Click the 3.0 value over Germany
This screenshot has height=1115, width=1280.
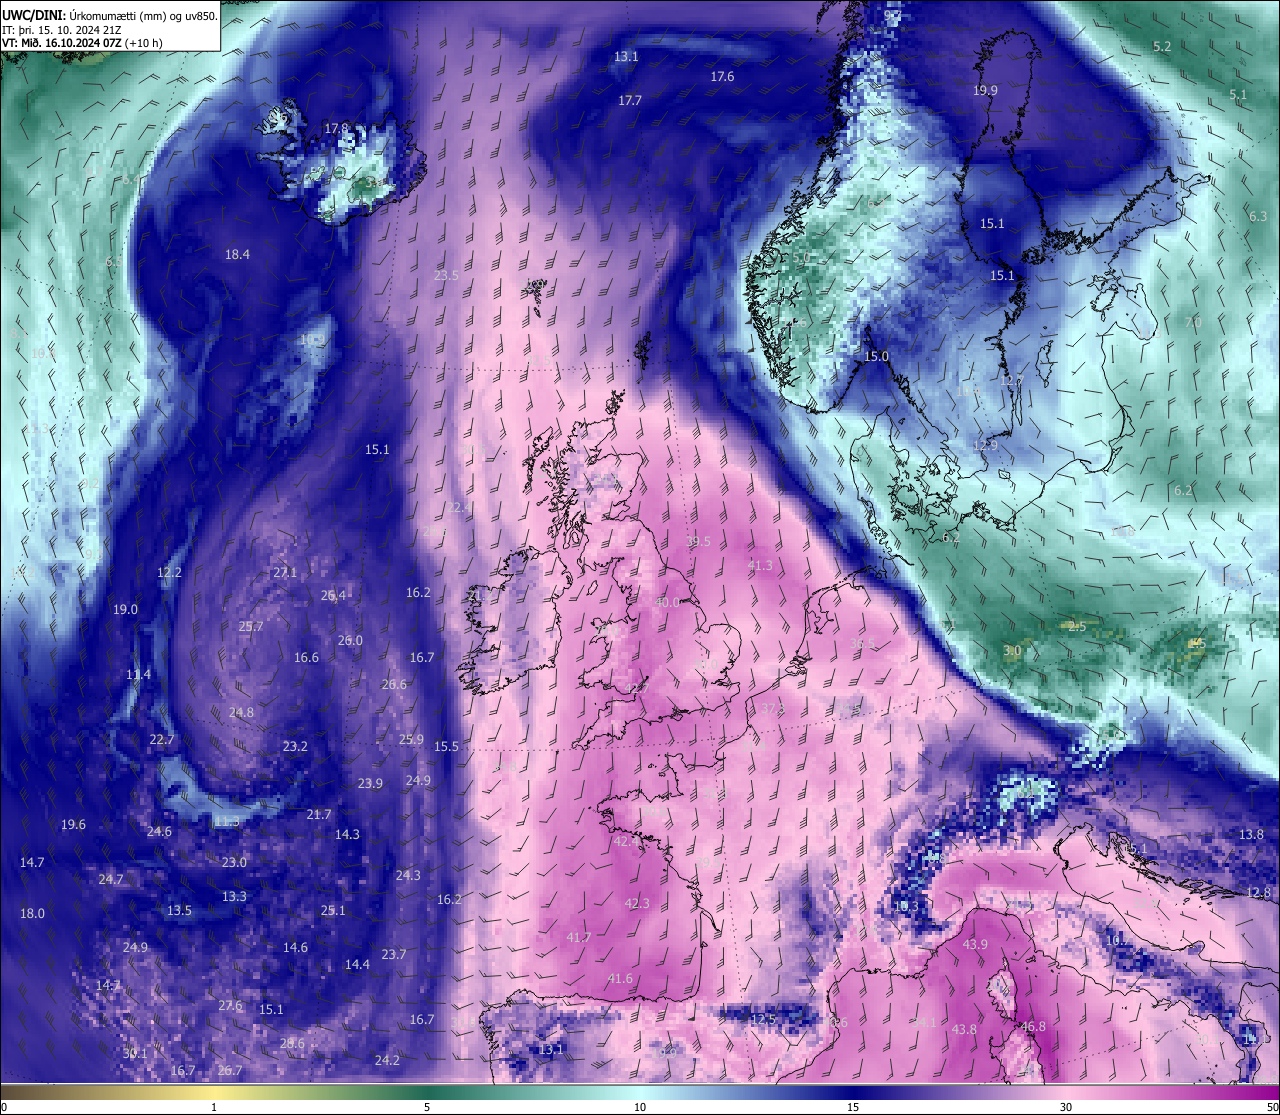[x=1012, y=650]
